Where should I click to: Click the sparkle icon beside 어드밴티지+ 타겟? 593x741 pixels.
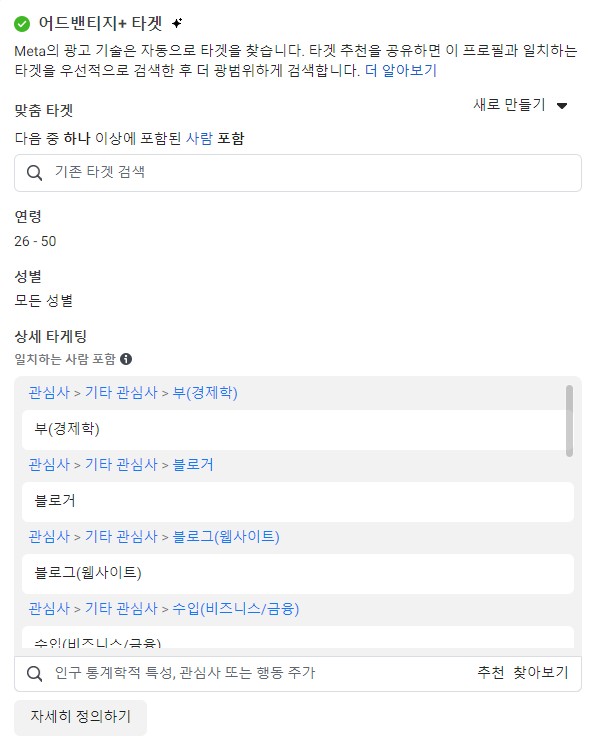[x=177, y=23]
